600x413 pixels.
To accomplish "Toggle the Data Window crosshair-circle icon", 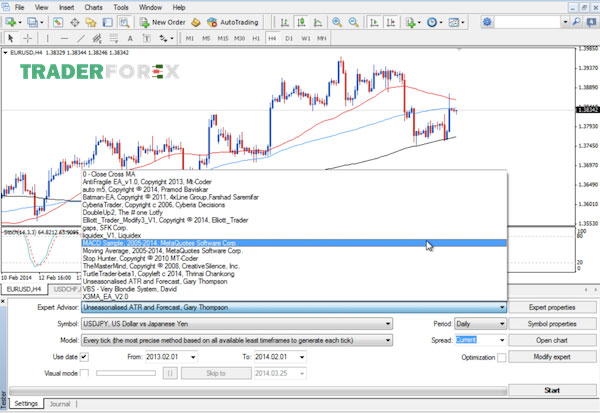I will click(75, 23).
